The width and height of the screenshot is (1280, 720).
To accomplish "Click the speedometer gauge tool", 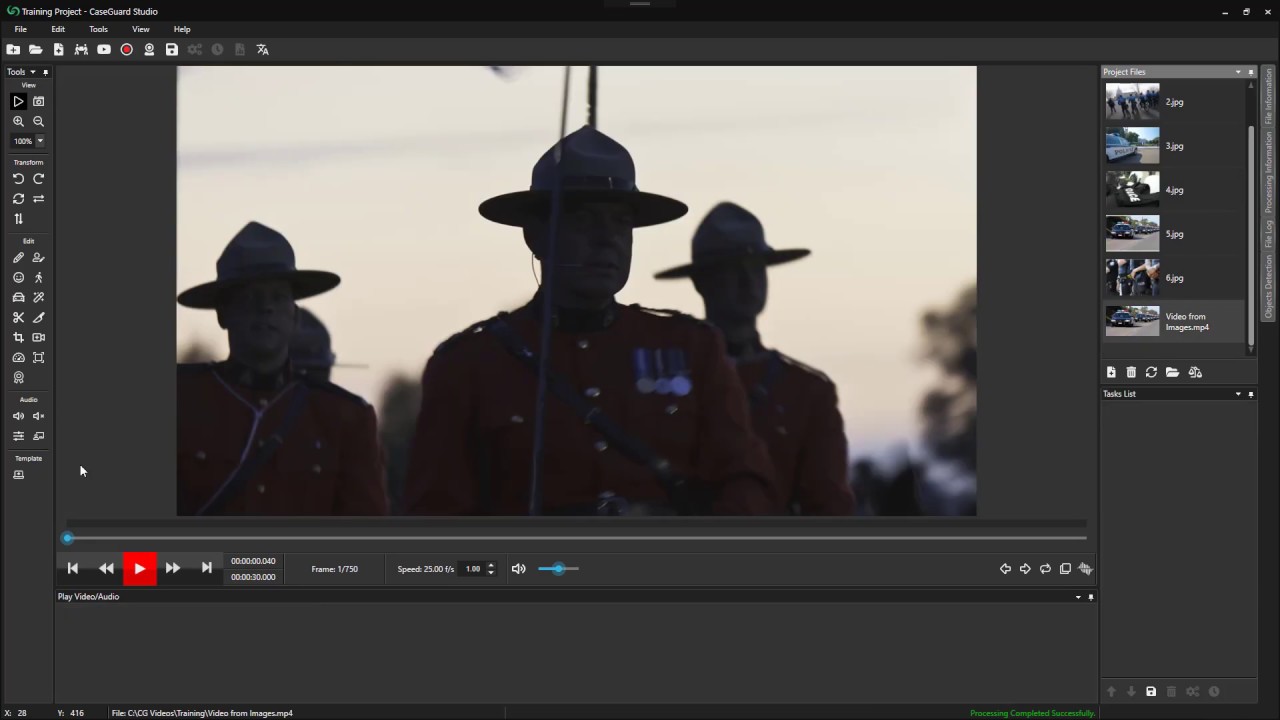I will [x=18, y=358].
